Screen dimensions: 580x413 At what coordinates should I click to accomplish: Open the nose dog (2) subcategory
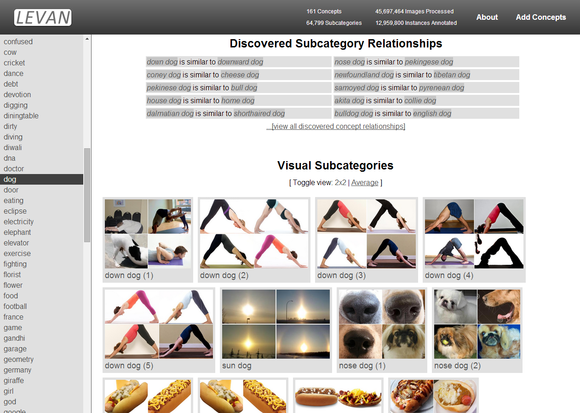477,330
